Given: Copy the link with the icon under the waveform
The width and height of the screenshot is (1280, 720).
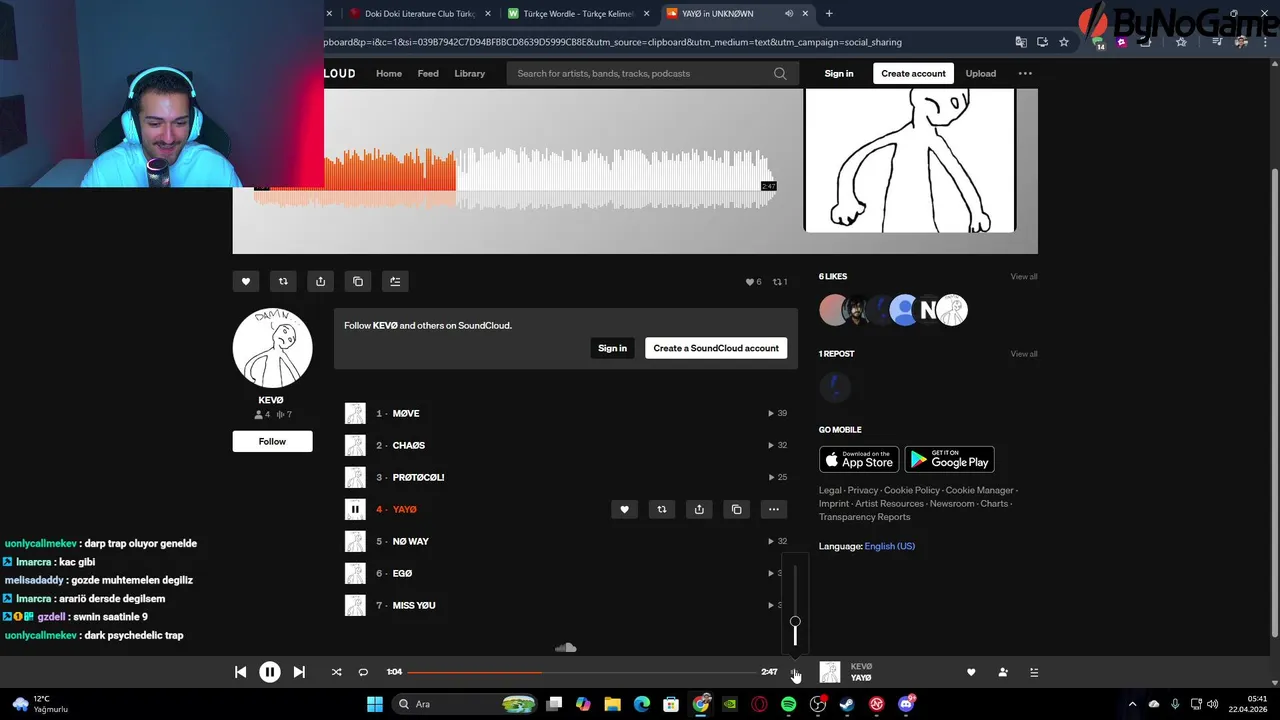Looking at the screenshot, I should coord(358,281).
